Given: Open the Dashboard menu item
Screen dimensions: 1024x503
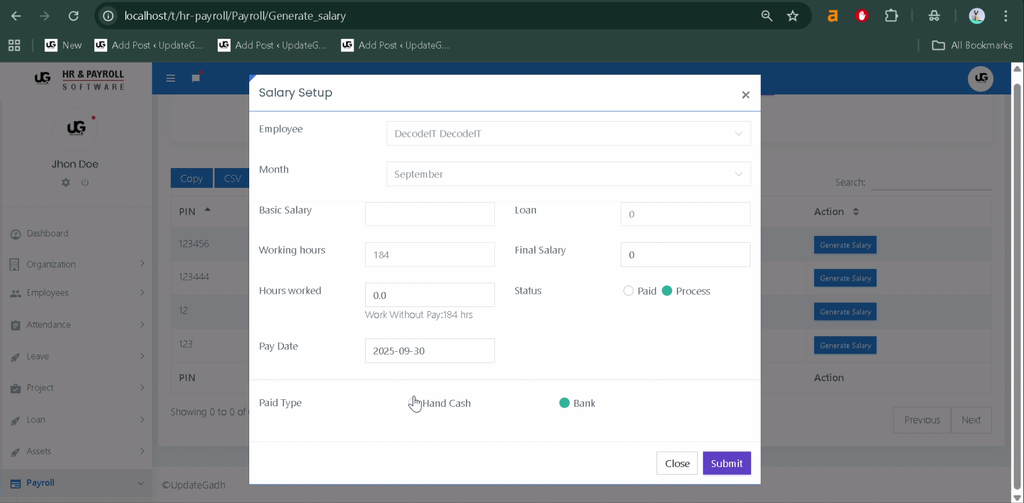Looking at the screenshot, I should [x=47, y=233].
